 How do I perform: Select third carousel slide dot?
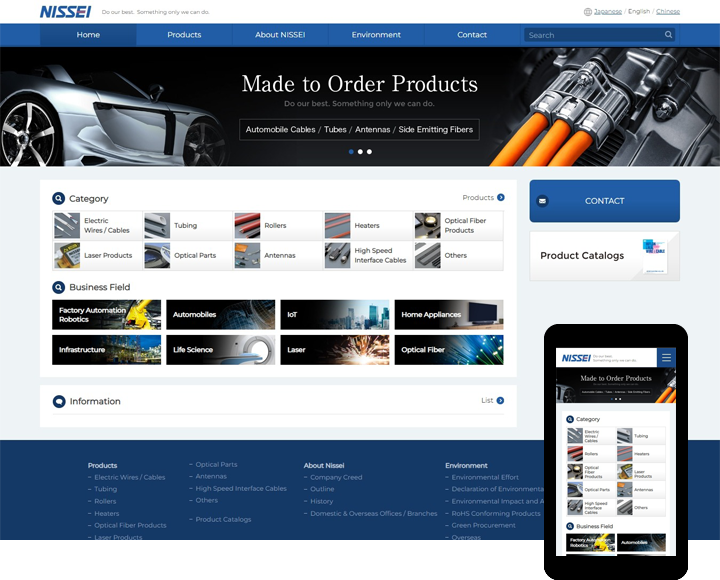[369, 152]
